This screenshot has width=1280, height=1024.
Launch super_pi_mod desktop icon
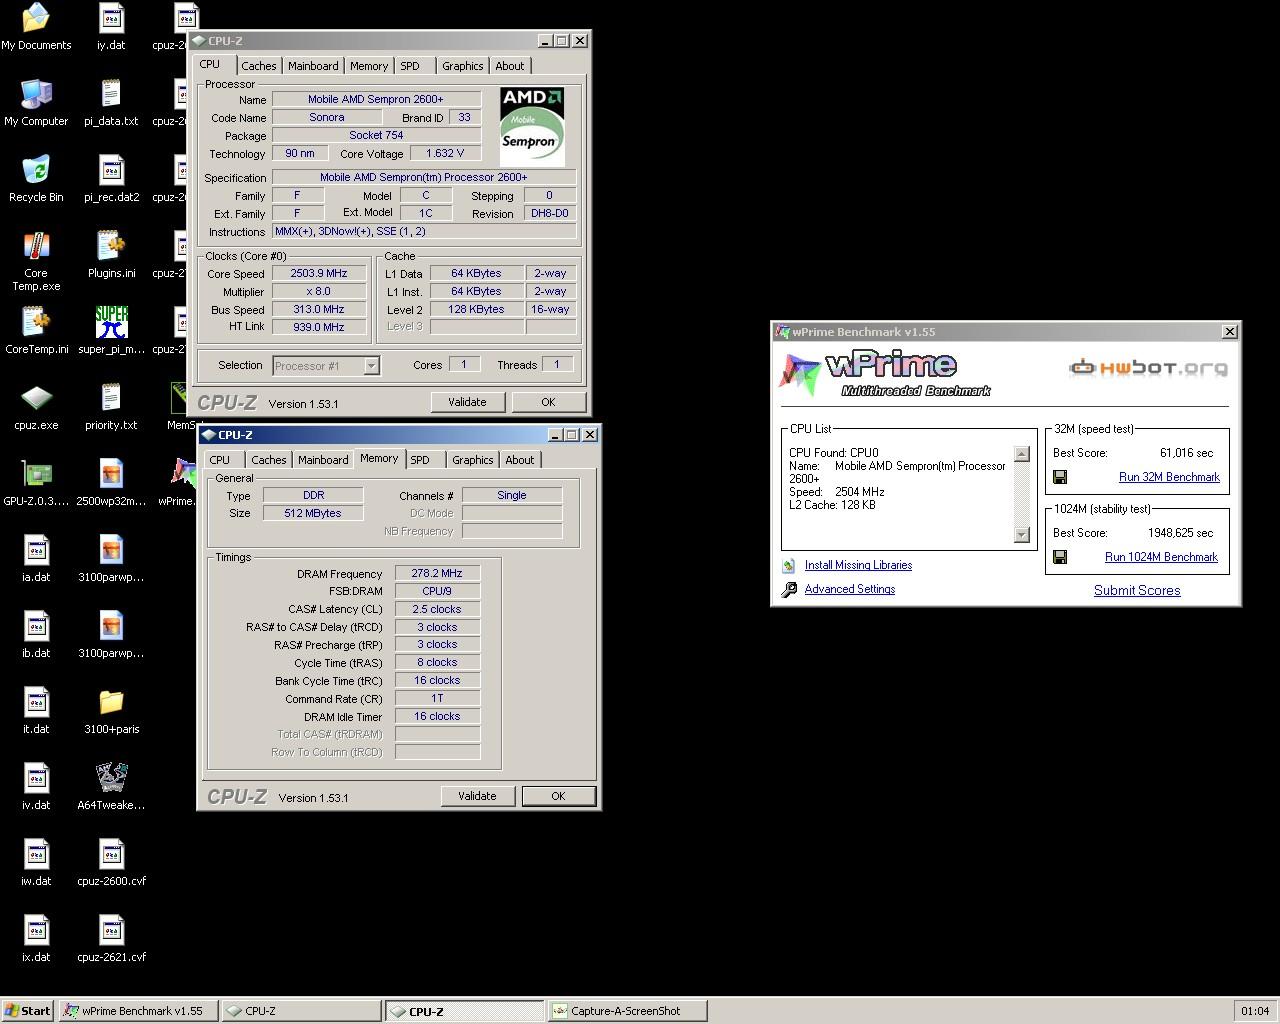click(x=111, y=330)
